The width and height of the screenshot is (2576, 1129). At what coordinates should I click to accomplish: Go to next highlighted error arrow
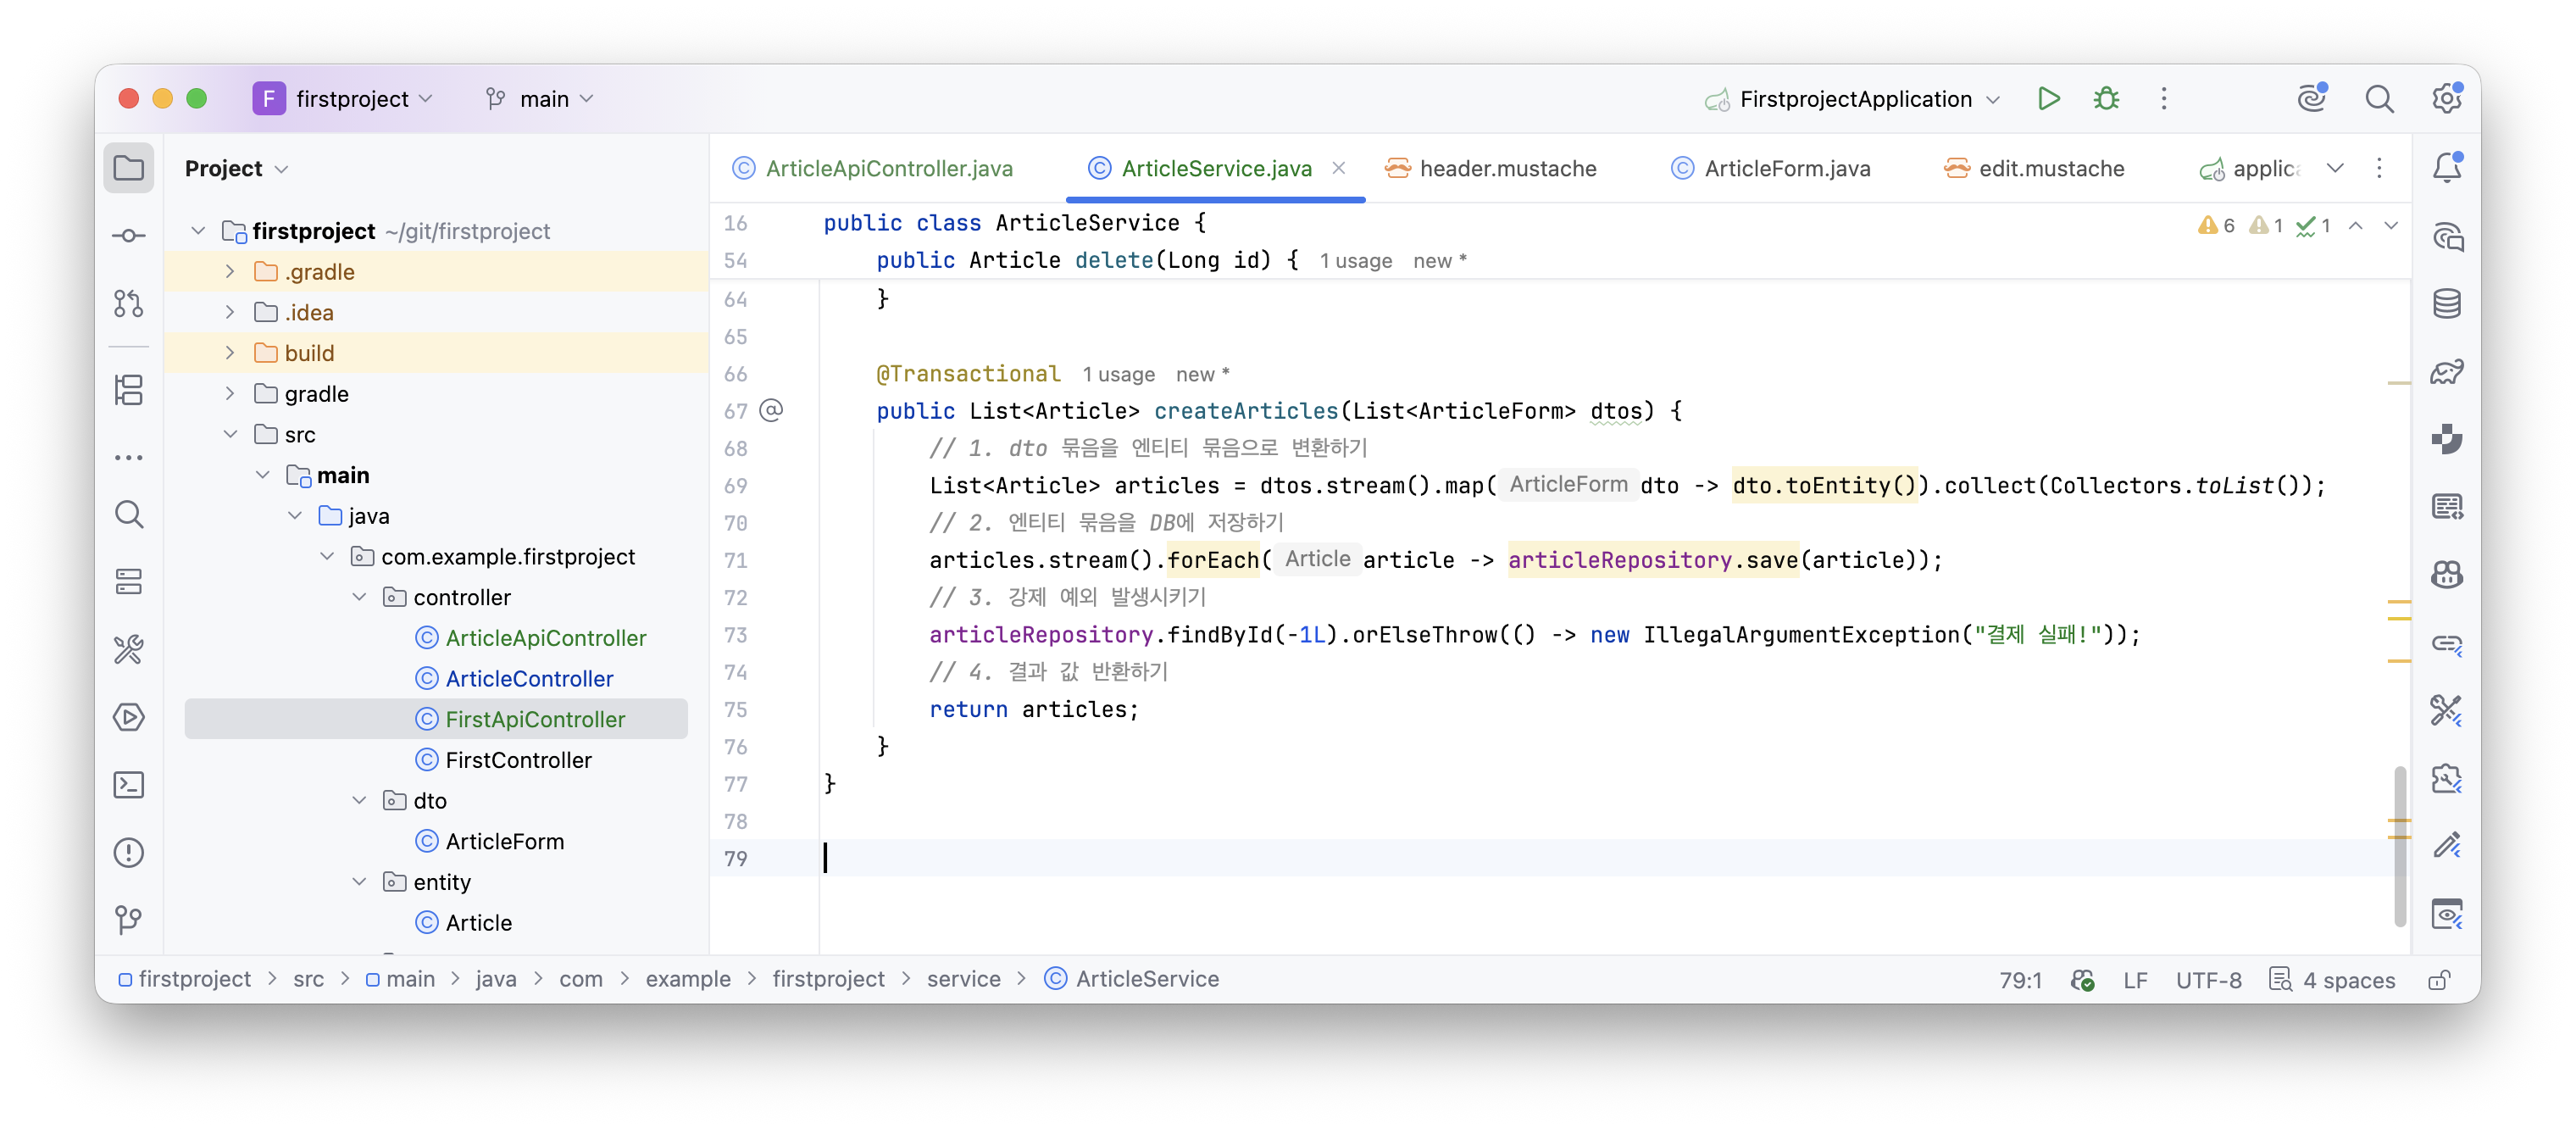(x=2390, y=225)
